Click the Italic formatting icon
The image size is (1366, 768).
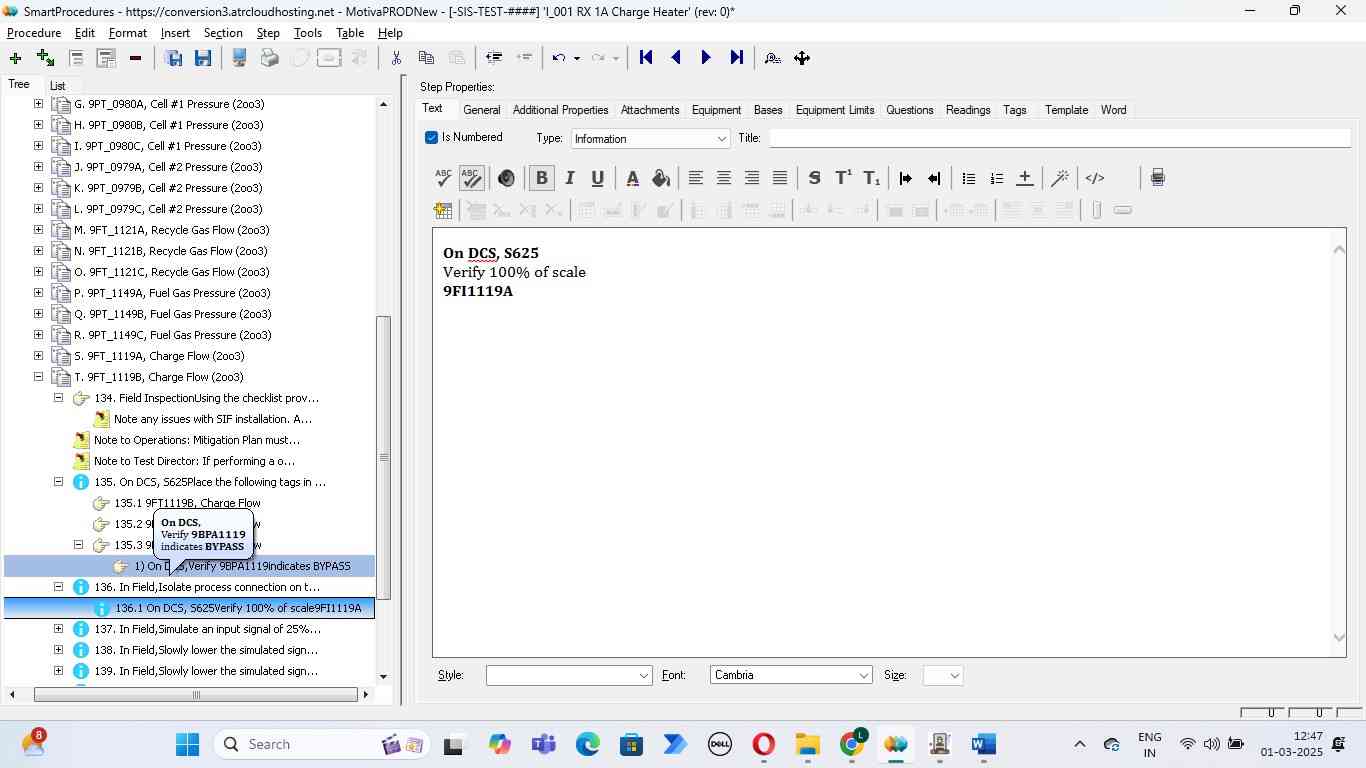tap(569, 178)
